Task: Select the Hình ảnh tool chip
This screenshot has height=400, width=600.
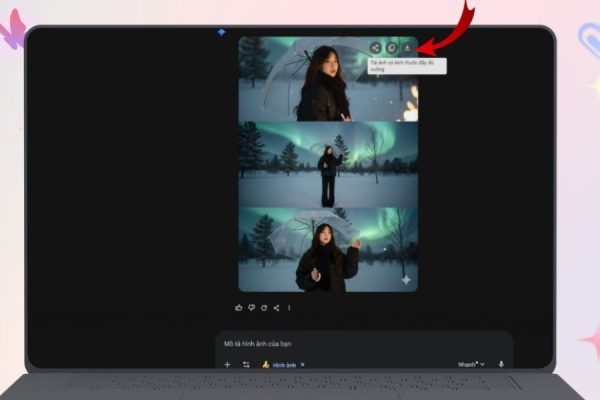Action: [x=281, y=365]
